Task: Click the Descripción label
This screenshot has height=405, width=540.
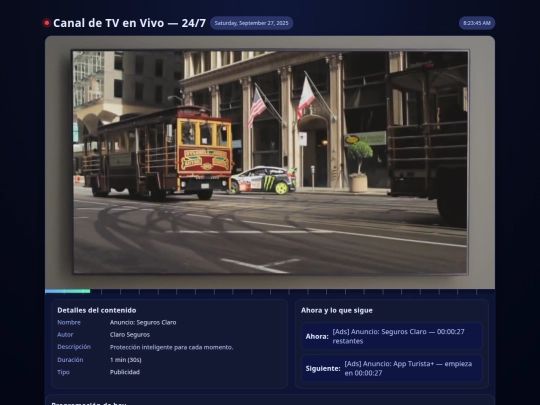Action: point(74,347)
